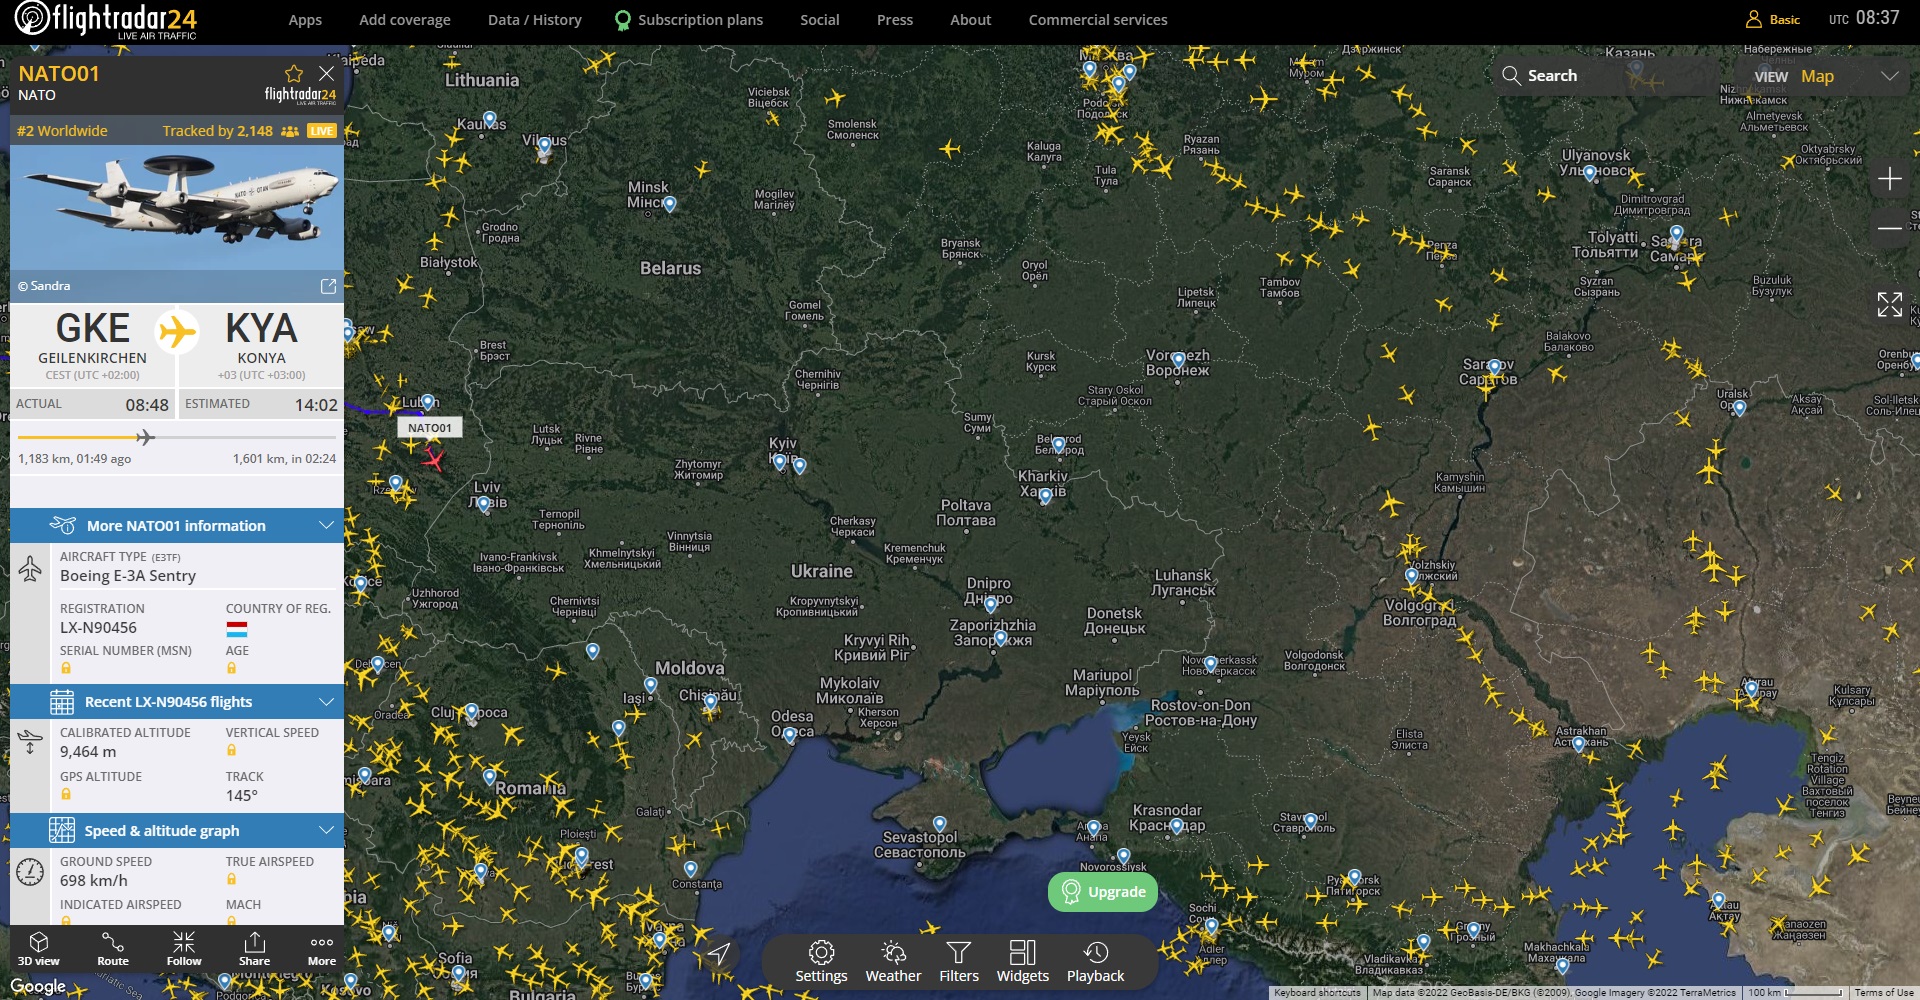Open the Subscription plans menu
This screenshot has height=1000, width=1920.
pos(699,20)
